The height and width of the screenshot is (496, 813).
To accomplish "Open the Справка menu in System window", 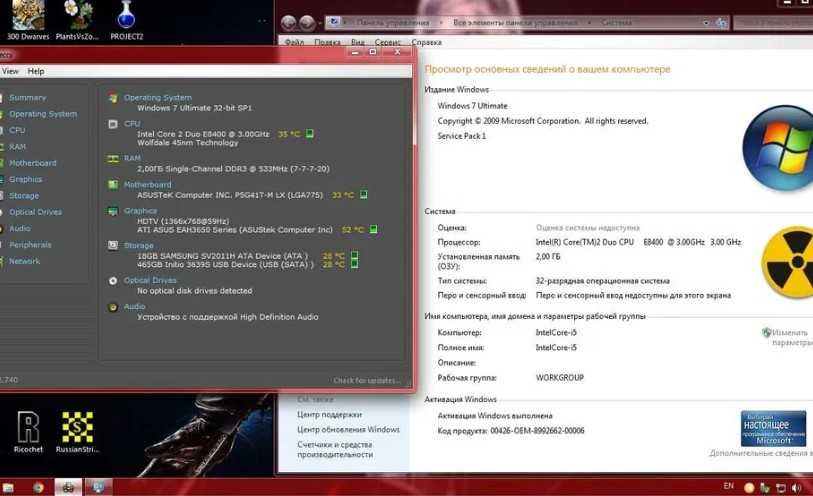I will [x=426, y=42].
